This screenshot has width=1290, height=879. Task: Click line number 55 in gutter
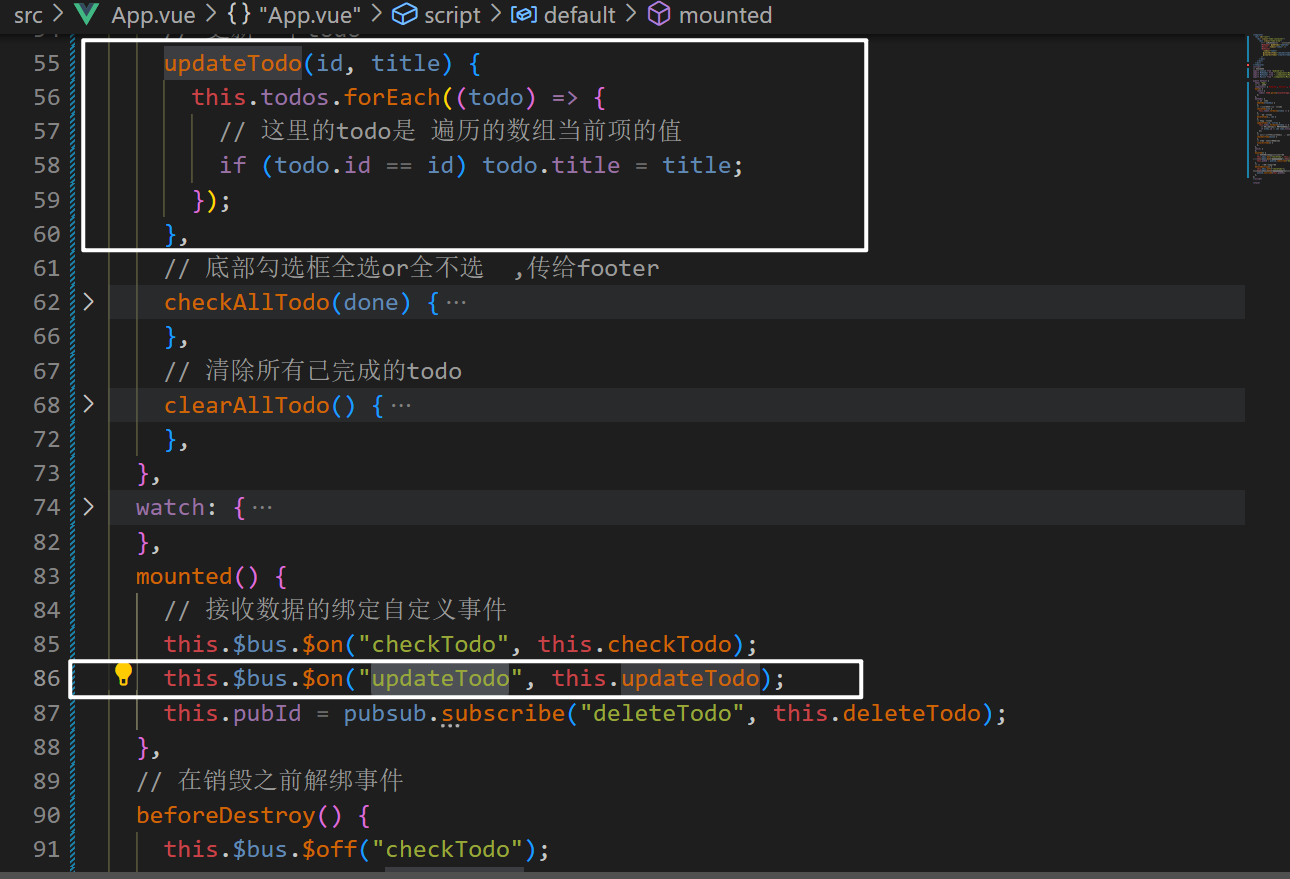pyautogui.click(x=47, y=63)
